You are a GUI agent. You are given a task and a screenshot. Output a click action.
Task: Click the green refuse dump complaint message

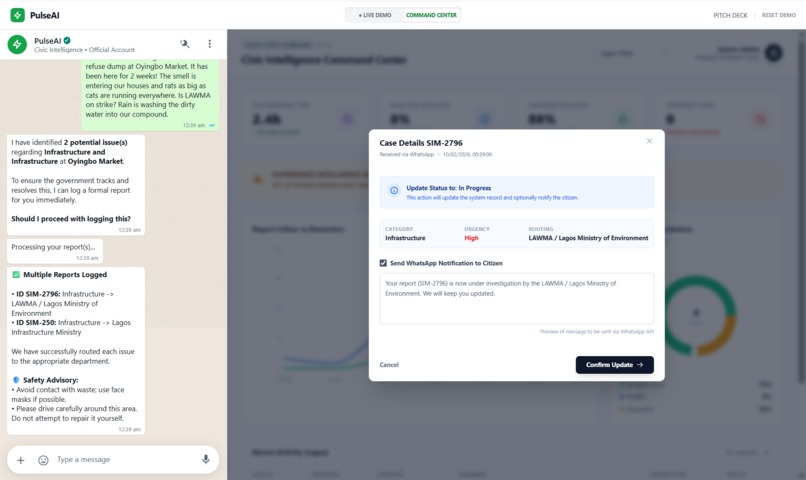tap(150, 94)
